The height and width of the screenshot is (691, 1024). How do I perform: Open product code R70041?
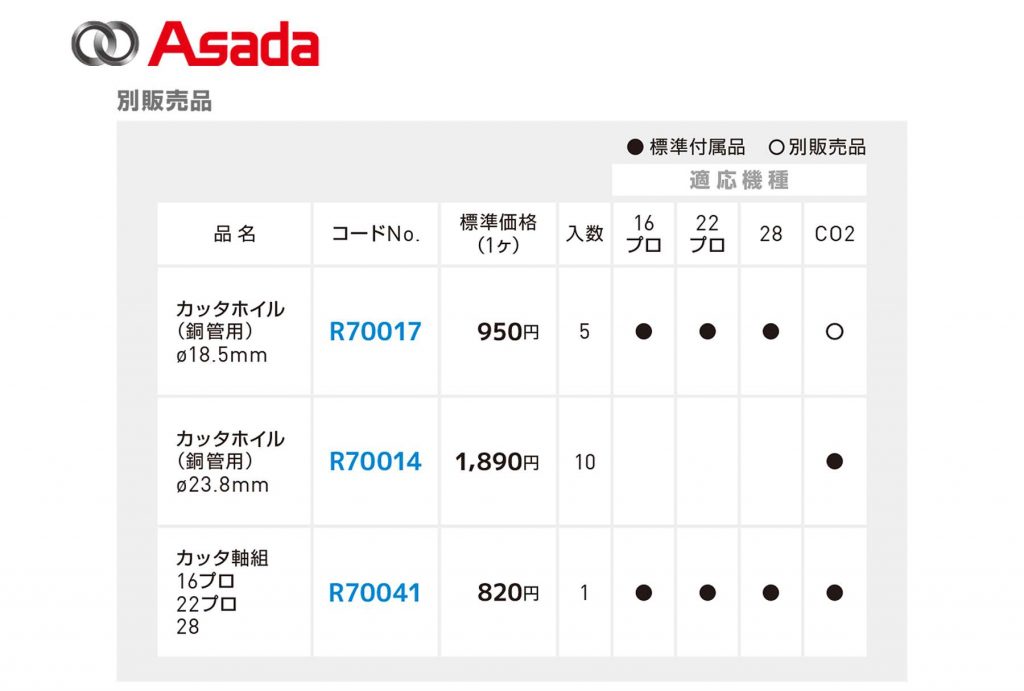(375, 593)
